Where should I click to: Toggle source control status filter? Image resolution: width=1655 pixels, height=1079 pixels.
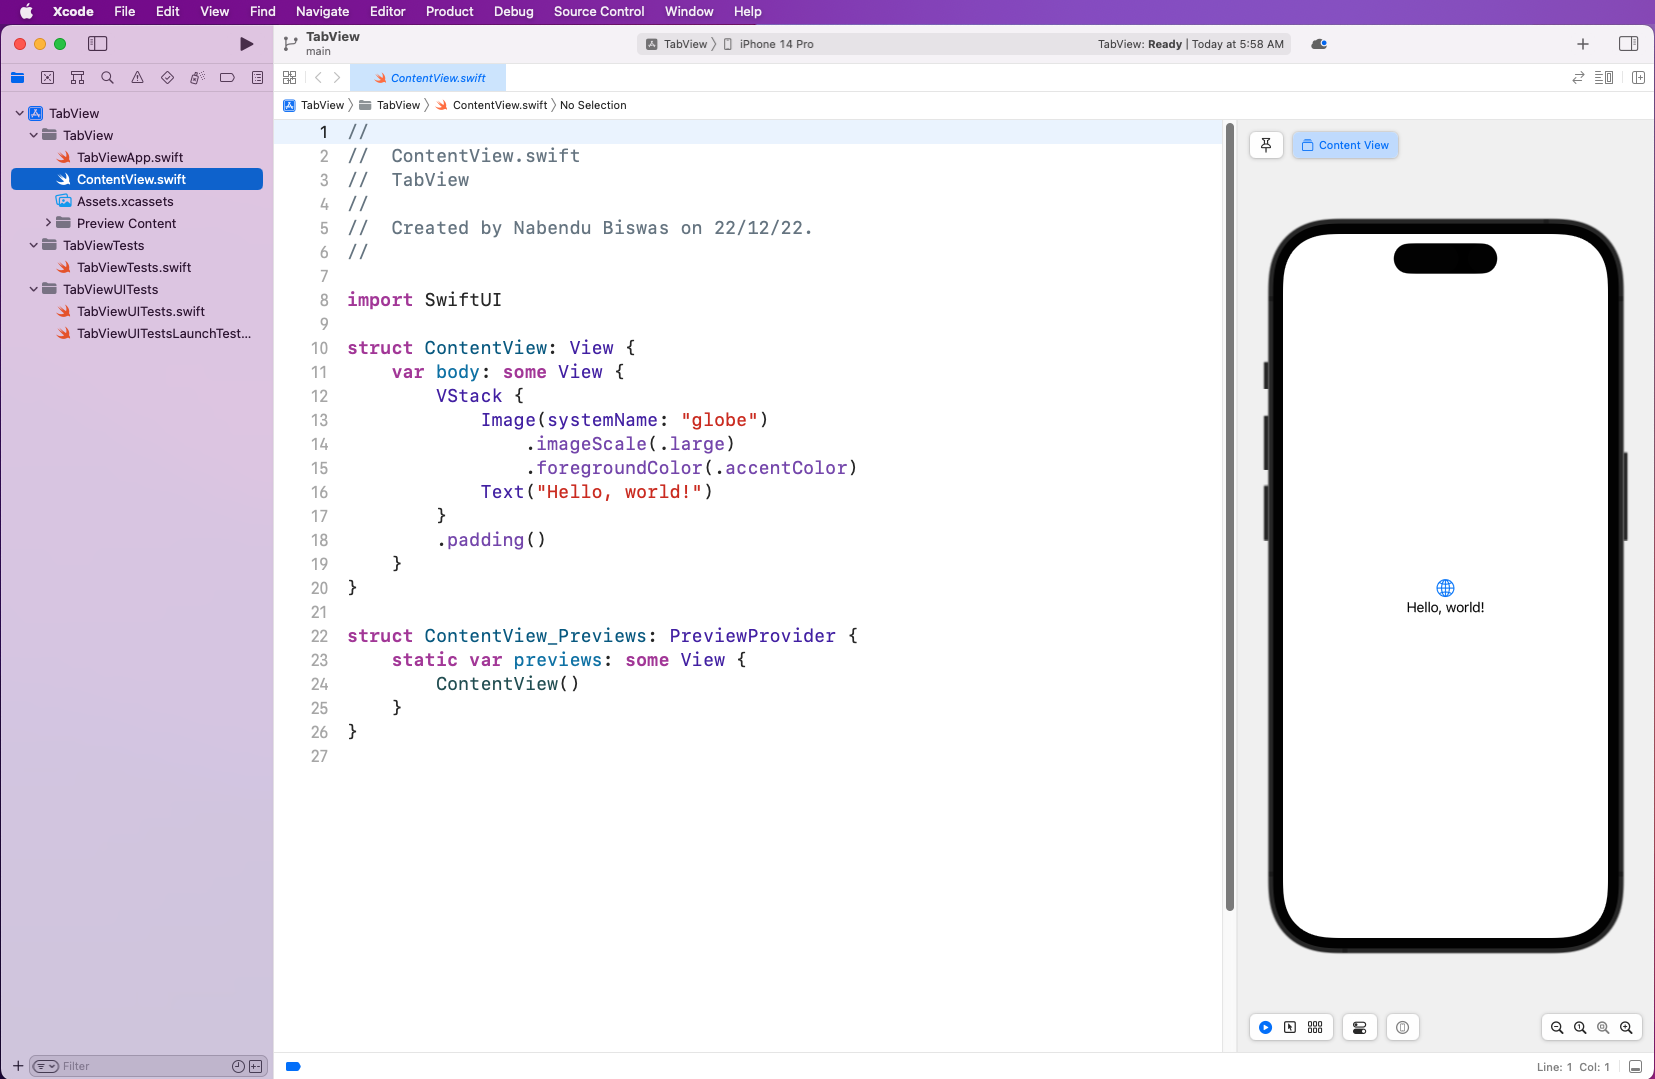point(256,1066)
